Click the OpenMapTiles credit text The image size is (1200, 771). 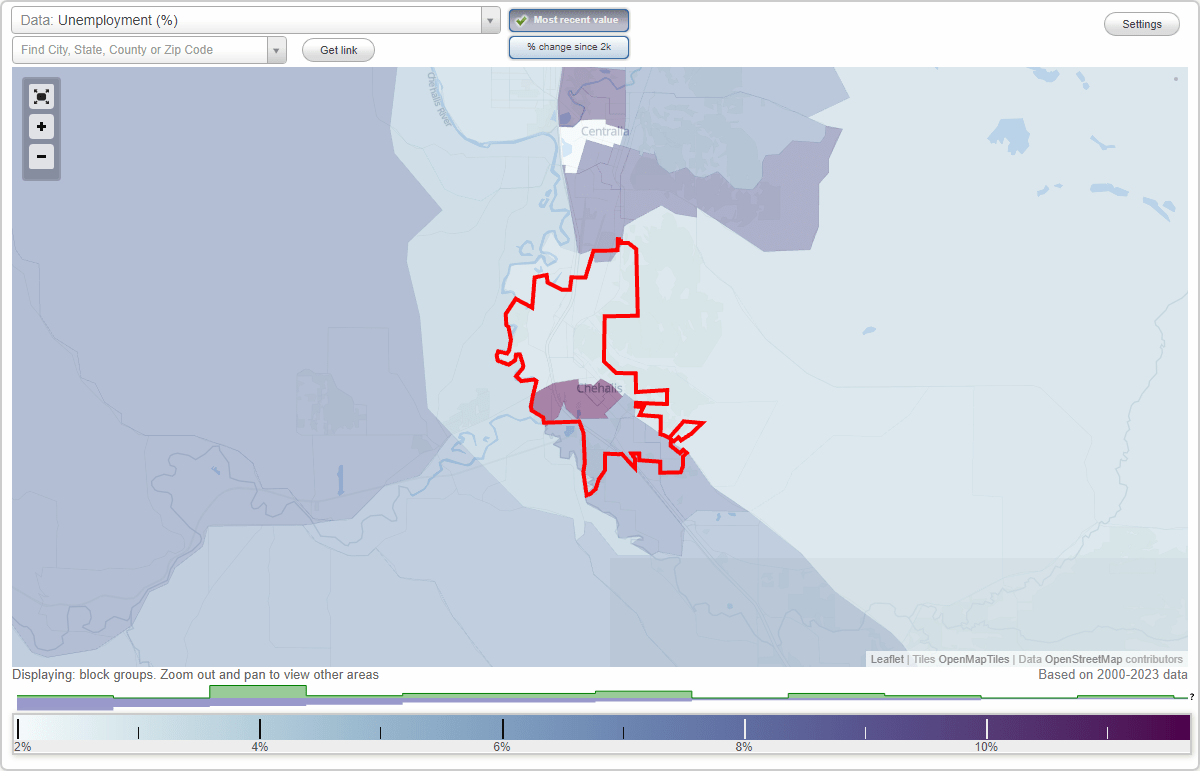(974, 659)
